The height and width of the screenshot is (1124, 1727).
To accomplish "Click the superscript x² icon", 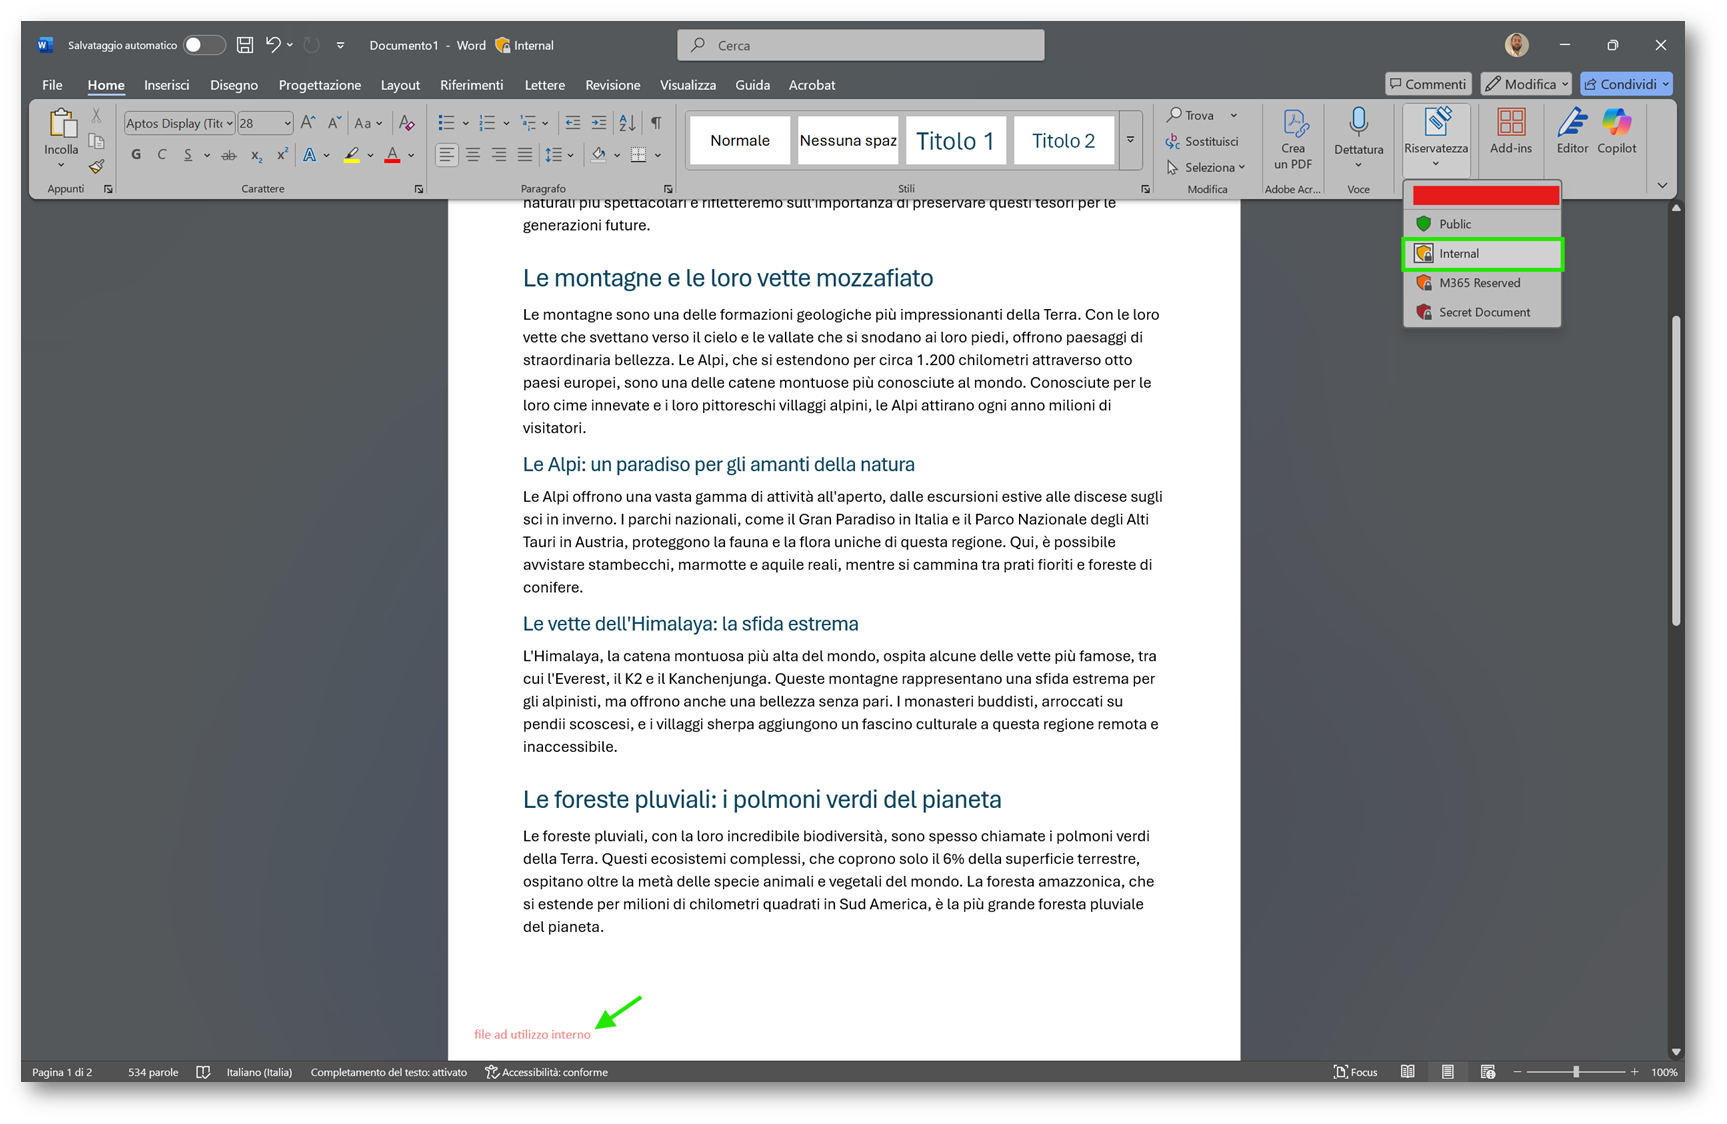I will [282, 155].
